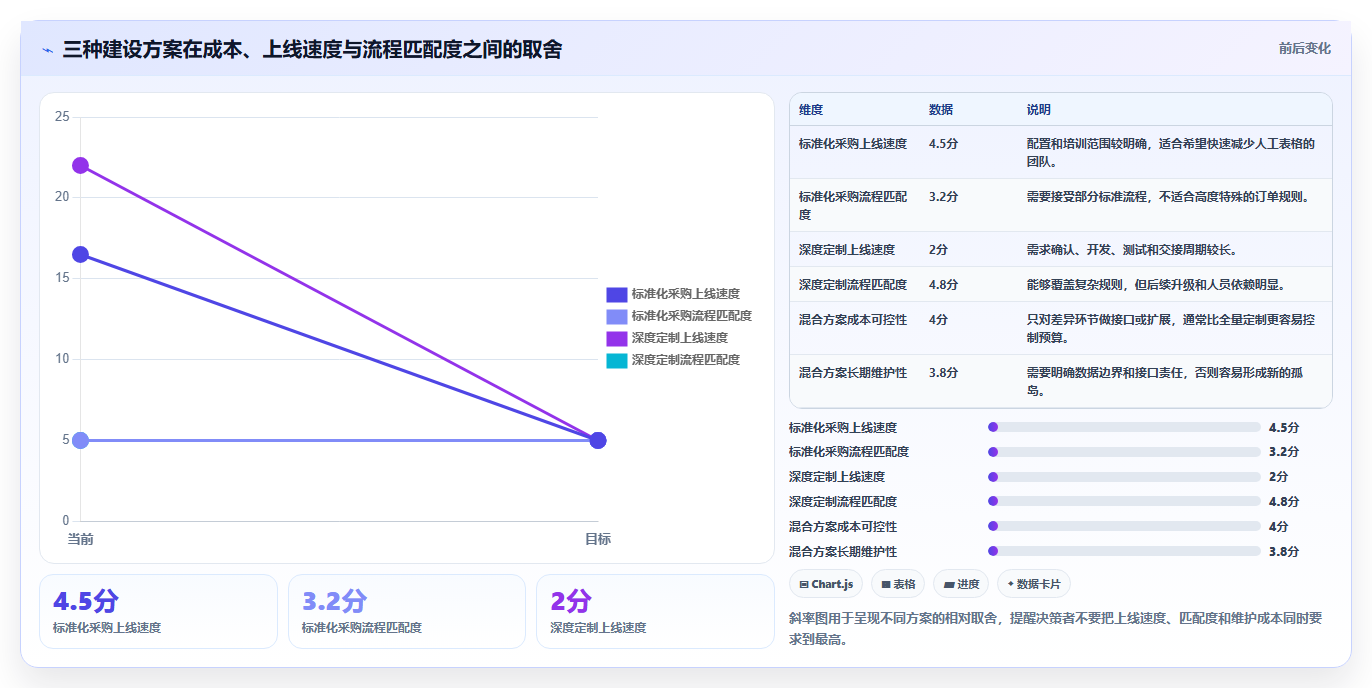Click the 标准化采购流程匹配度 progress bar
Viewport: 1372px width, 688px height.
click(x=1124, y=452)
